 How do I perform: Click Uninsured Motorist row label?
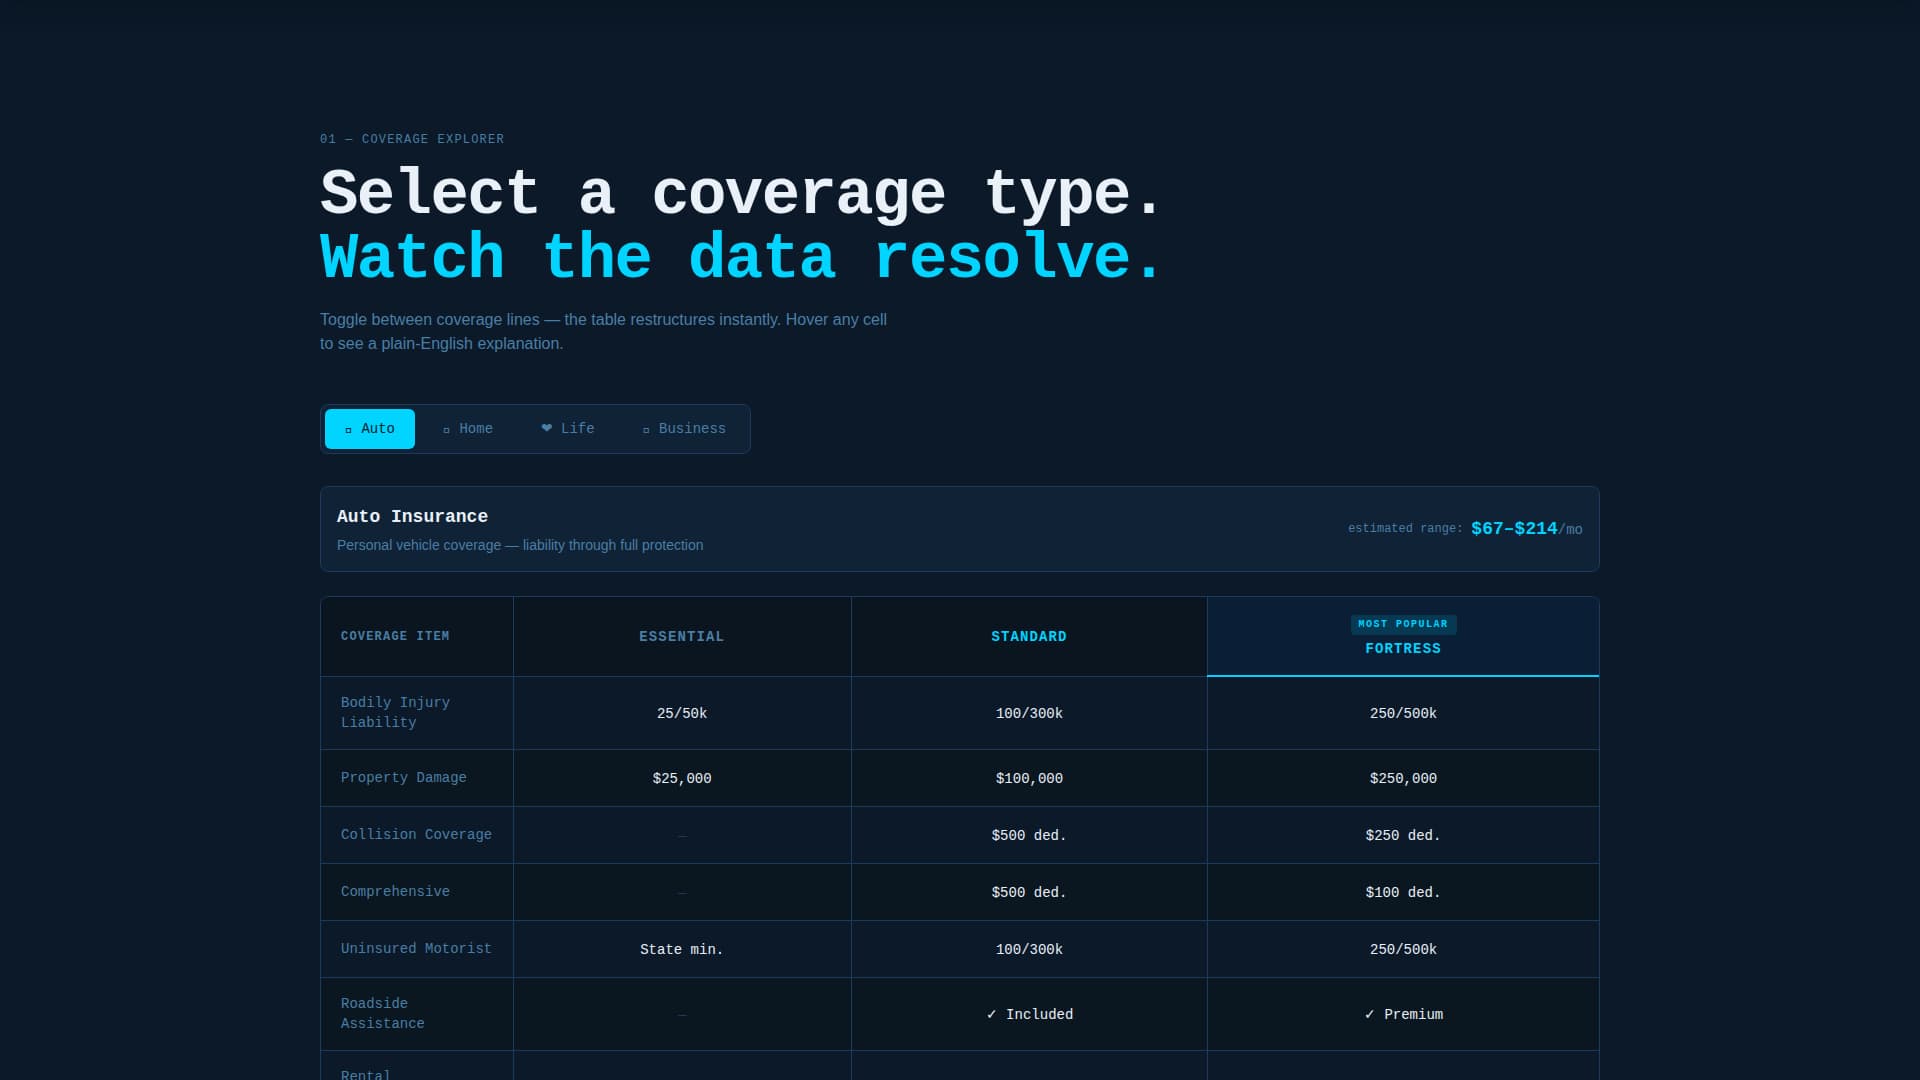pos(416,949)
